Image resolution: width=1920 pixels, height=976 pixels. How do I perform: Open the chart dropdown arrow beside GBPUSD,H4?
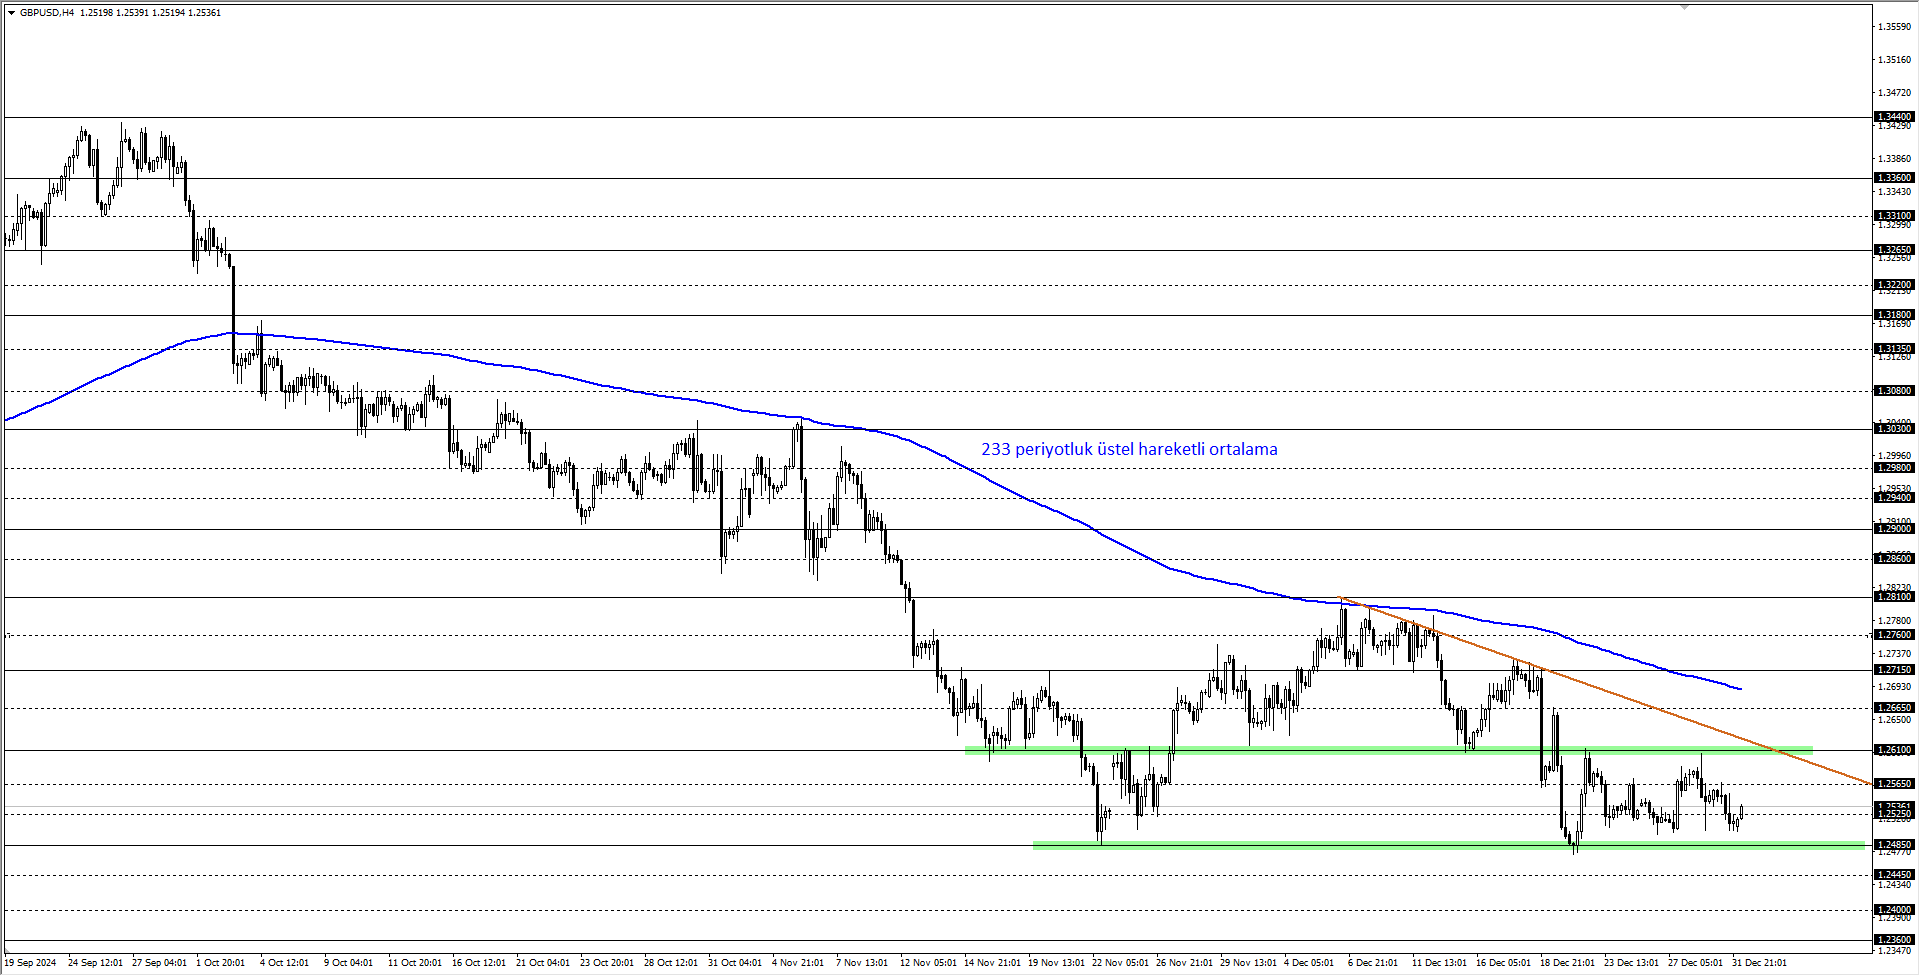click(x=11, y=13)
